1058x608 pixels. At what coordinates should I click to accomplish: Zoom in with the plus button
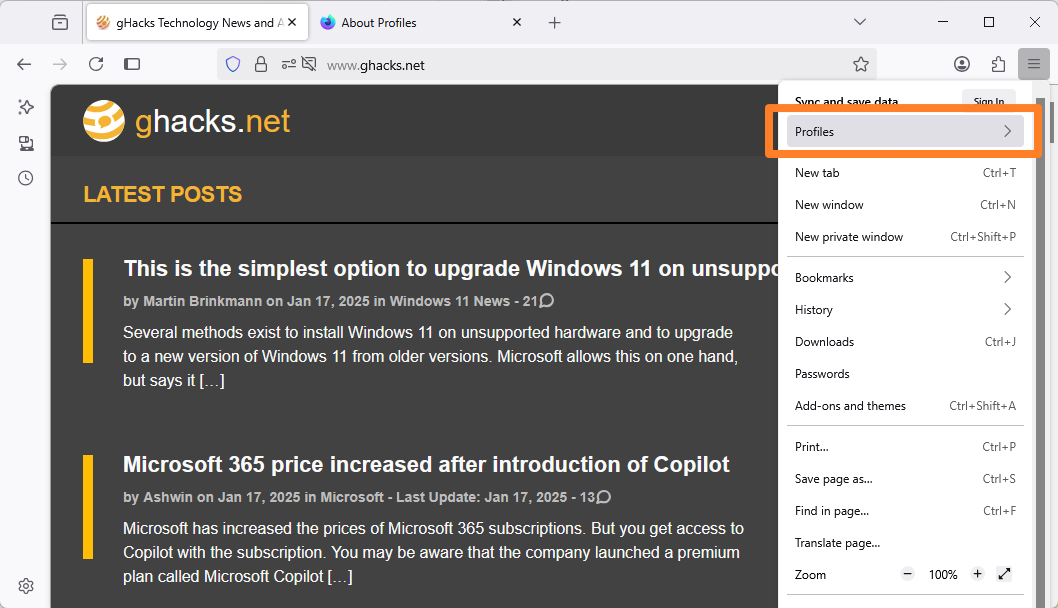point(977,574)
